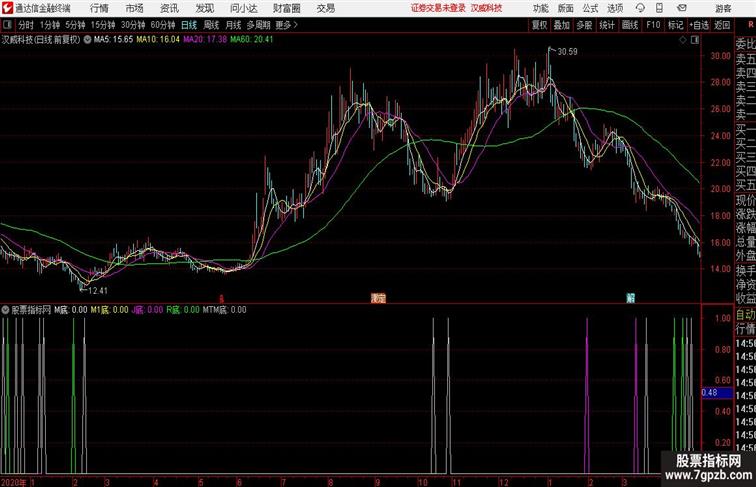Open the 资讯 menu
Image resolution: width=756 pixels, height=487 pixels.
click(x=170, y=8)
